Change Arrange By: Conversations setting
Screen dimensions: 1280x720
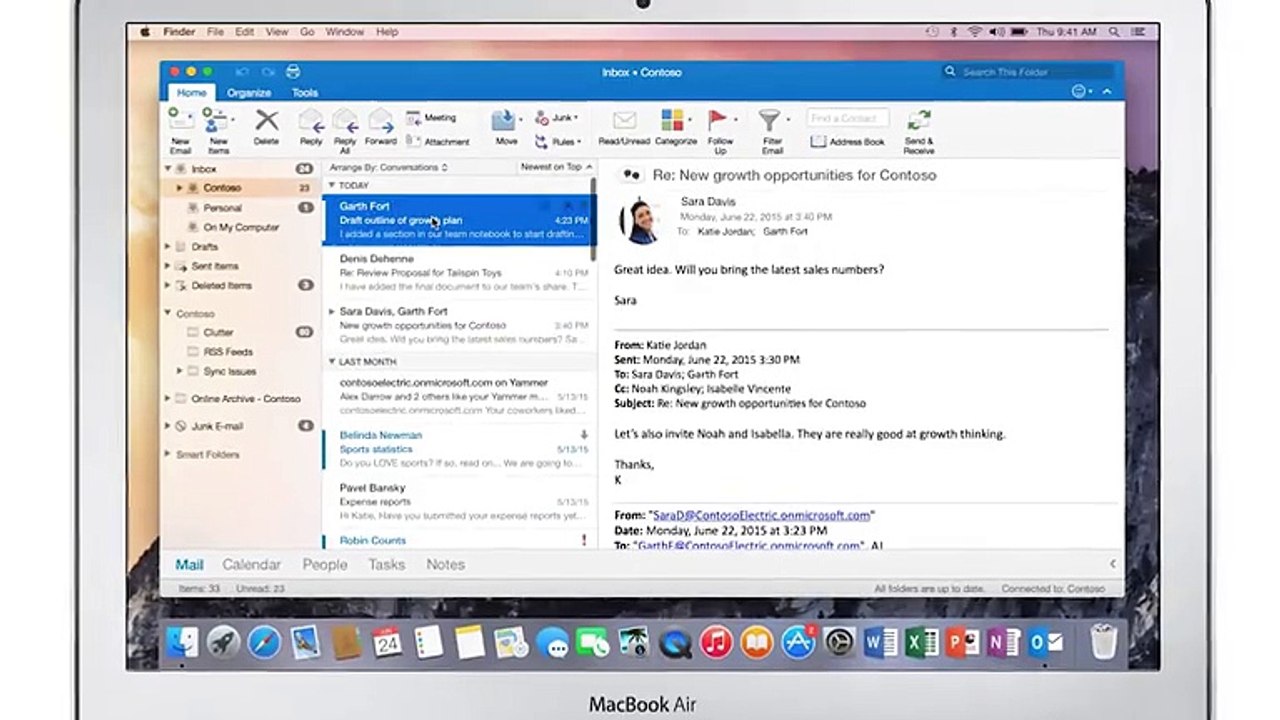click(x=389, y=167)
